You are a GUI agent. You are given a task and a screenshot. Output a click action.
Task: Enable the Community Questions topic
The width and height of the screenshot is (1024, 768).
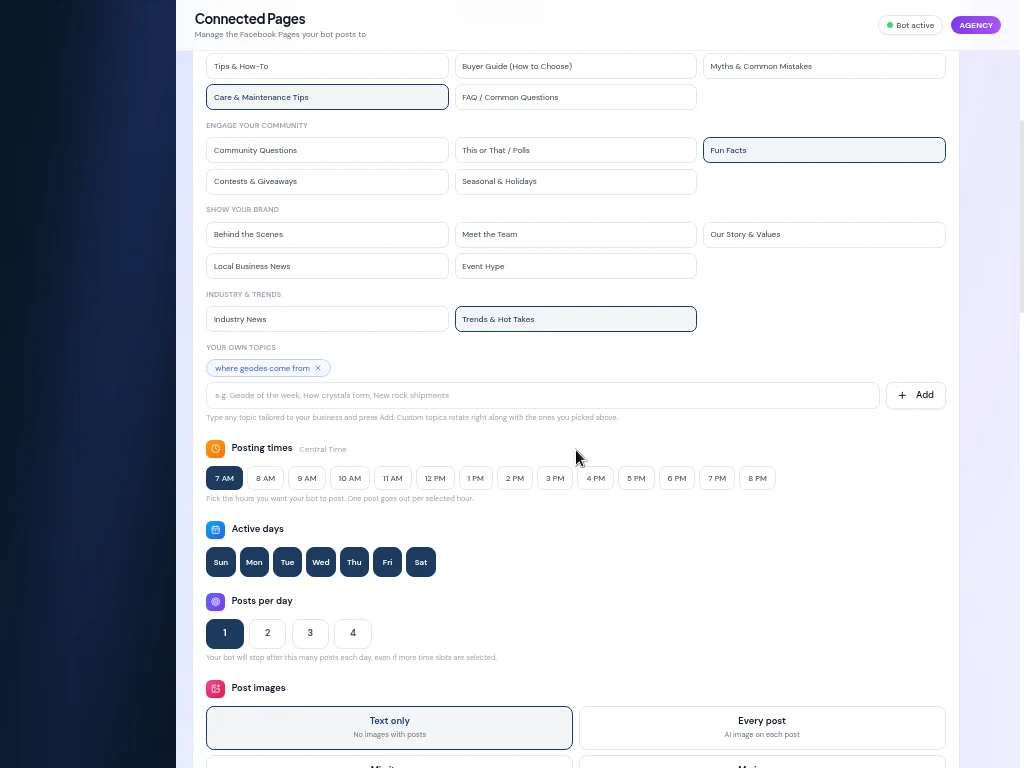coord(327,150)
